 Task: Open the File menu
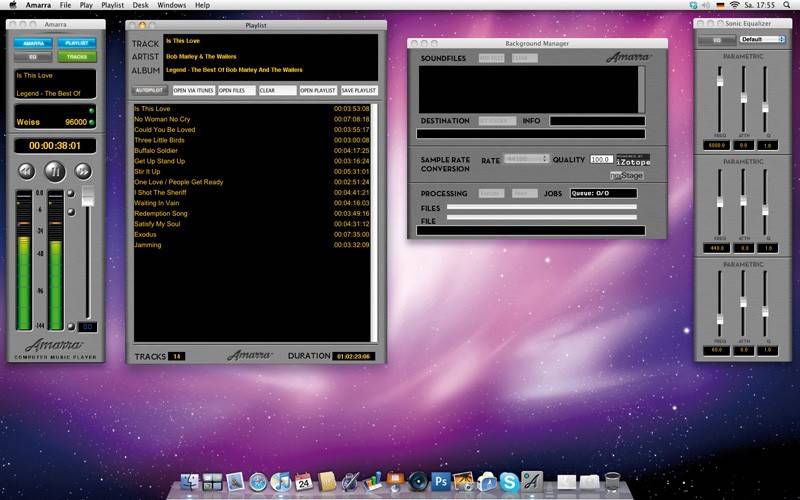pyautogui.click(x=65, y=5)
